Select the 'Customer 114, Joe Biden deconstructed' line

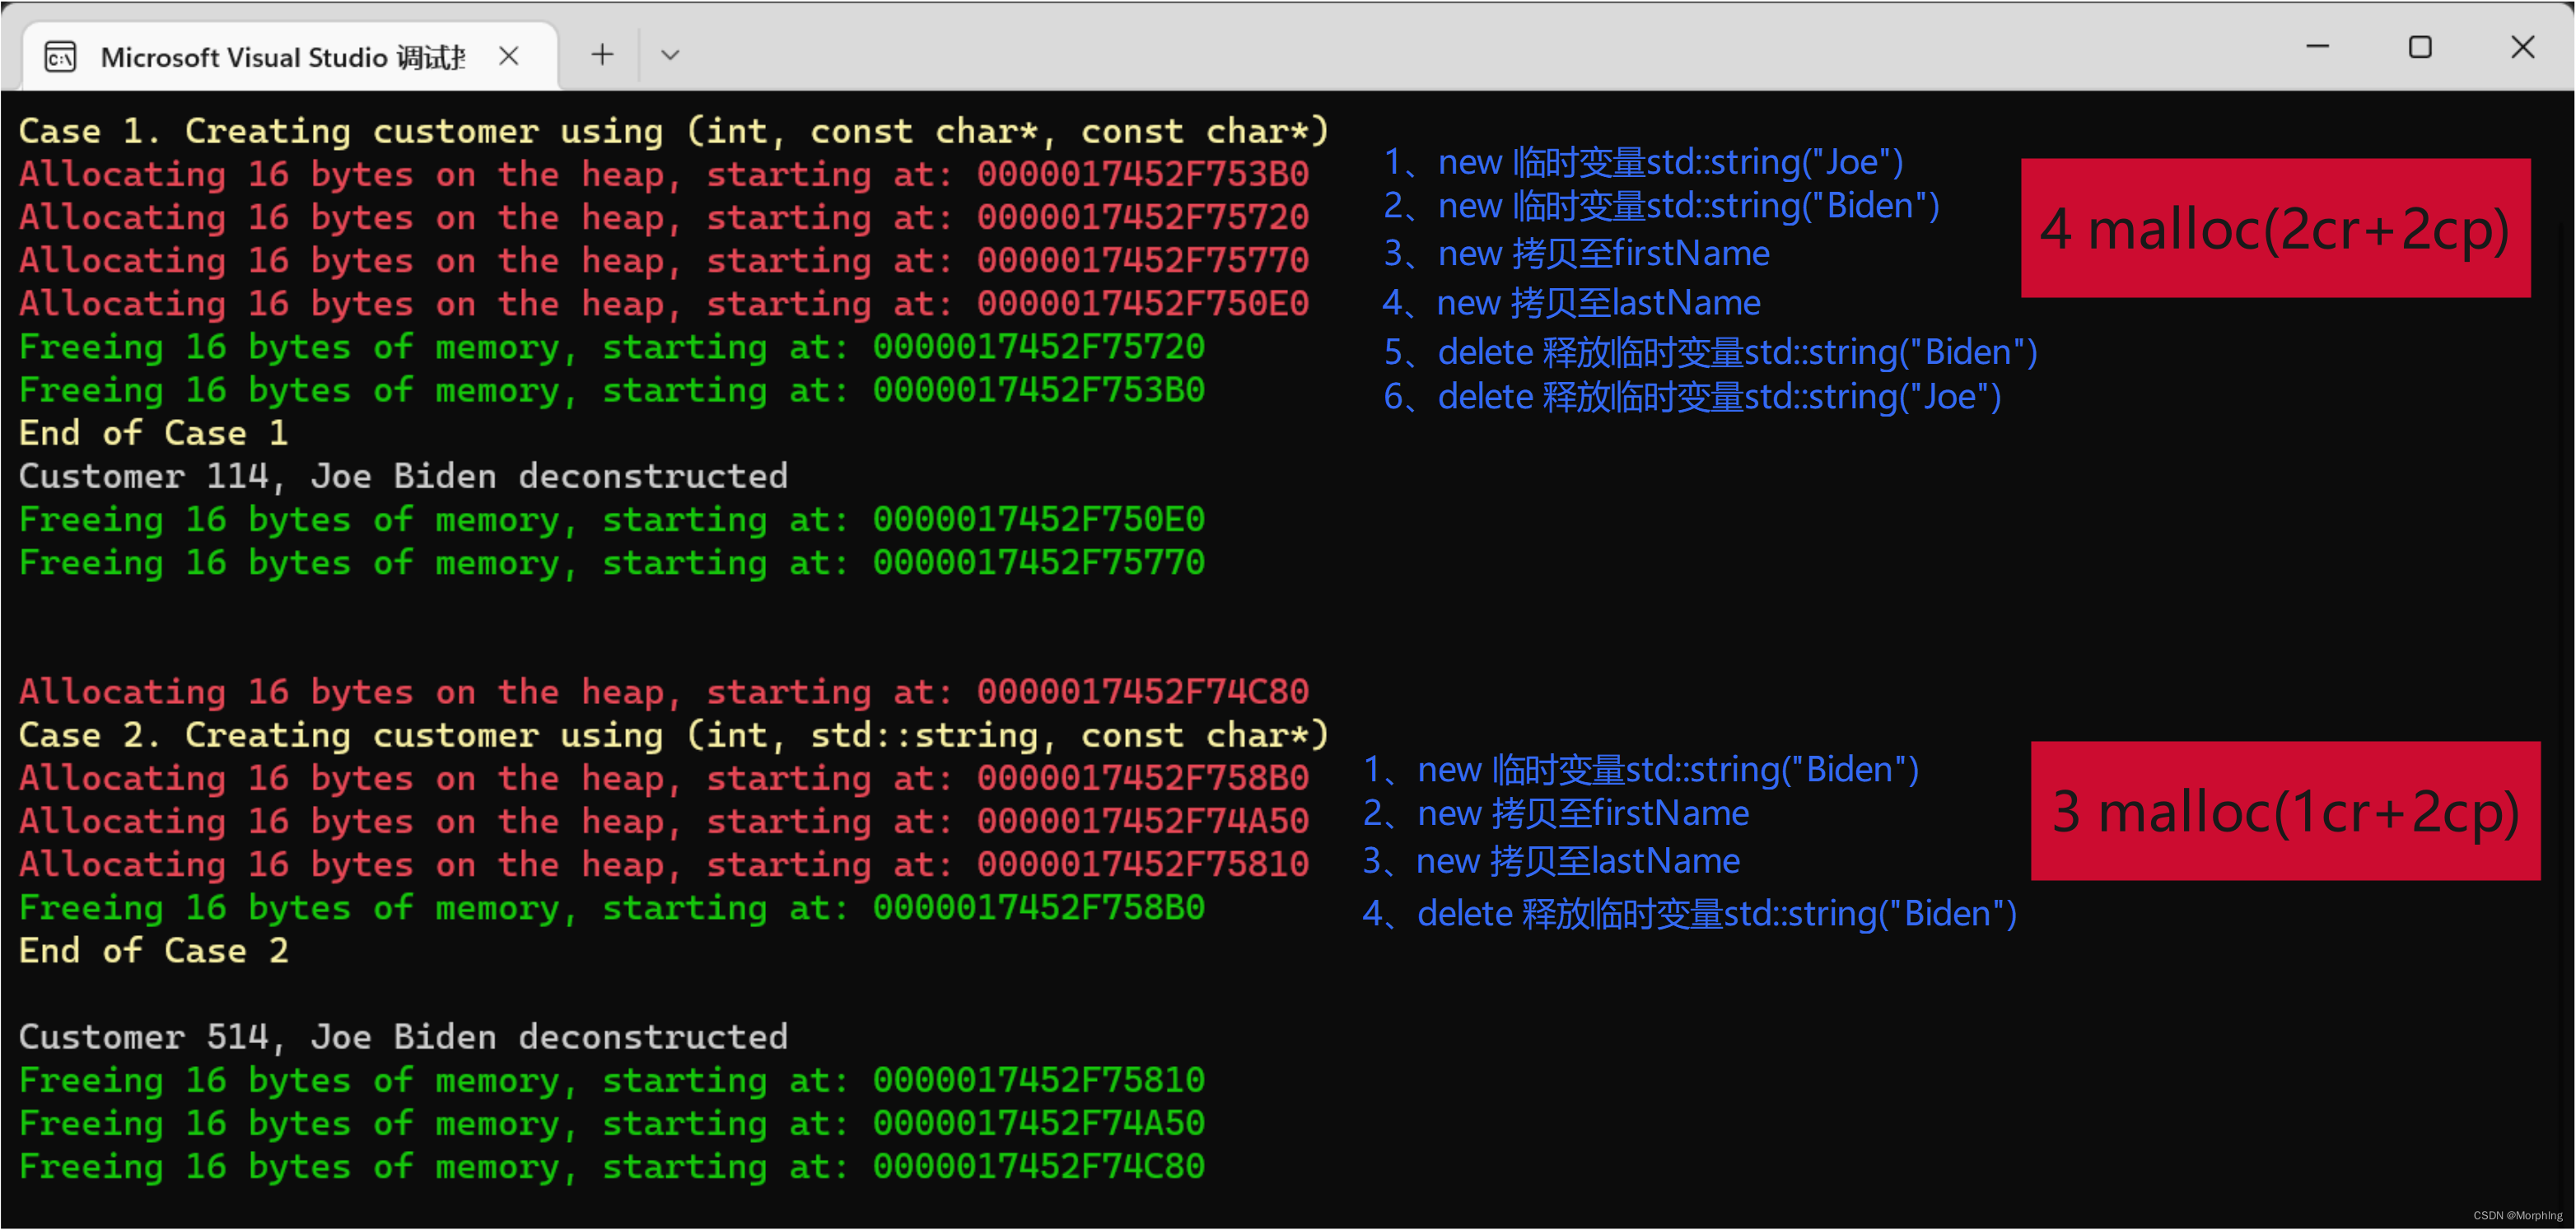402,476
